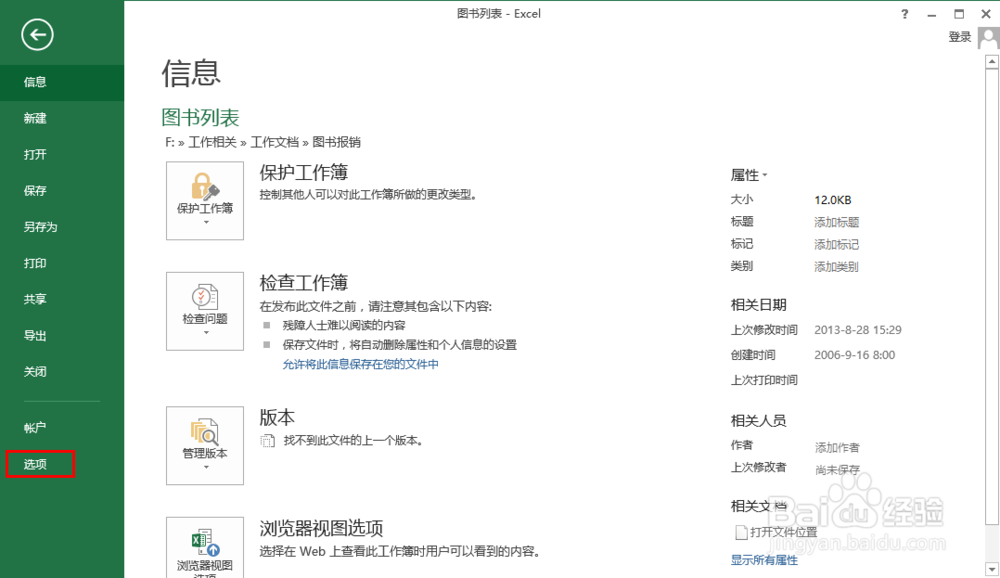Screen dimensions: 1000x578
Task: Open the Browser View Options (浏览器视图) button
Action: tap(205, 547)
